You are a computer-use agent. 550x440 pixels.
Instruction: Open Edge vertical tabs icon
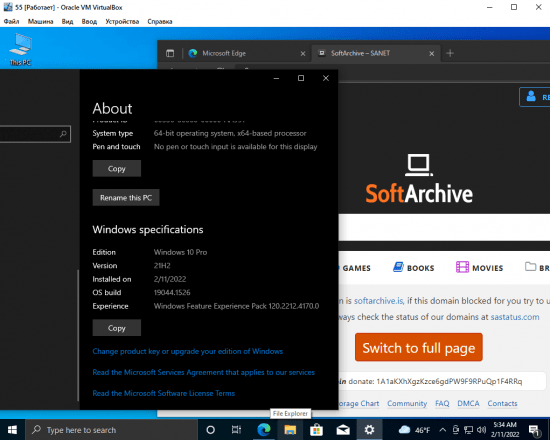pos(170,53)
